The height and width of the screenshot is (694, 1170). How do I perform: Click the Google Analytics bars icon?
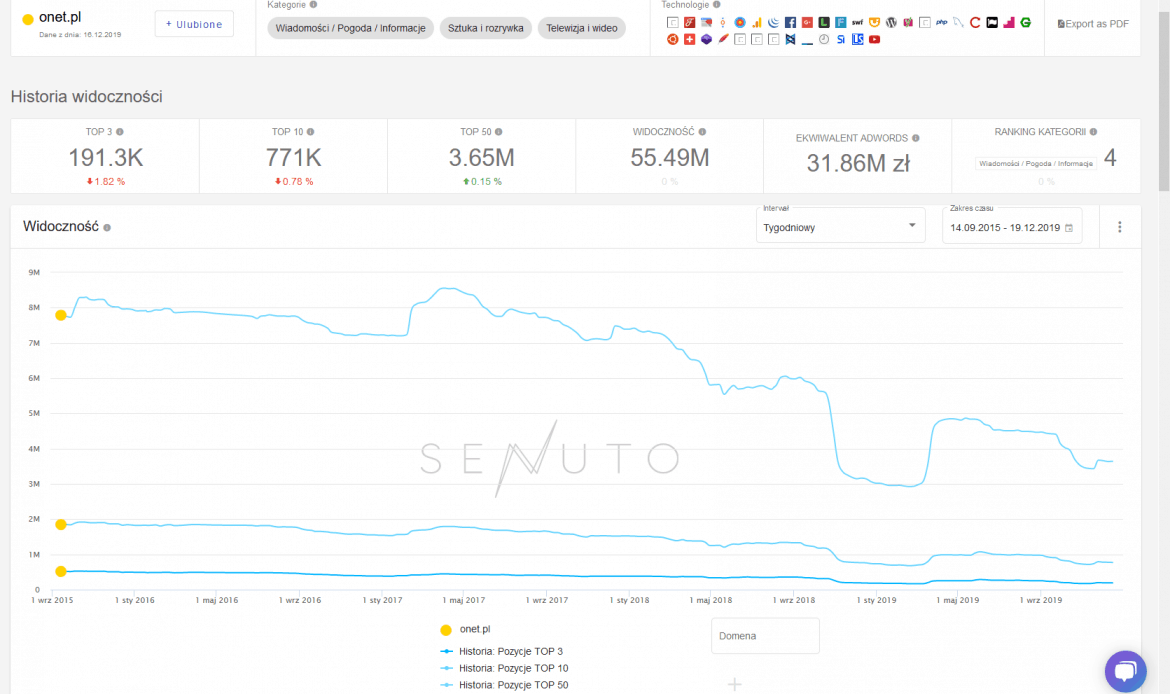(x=757, y=22)
